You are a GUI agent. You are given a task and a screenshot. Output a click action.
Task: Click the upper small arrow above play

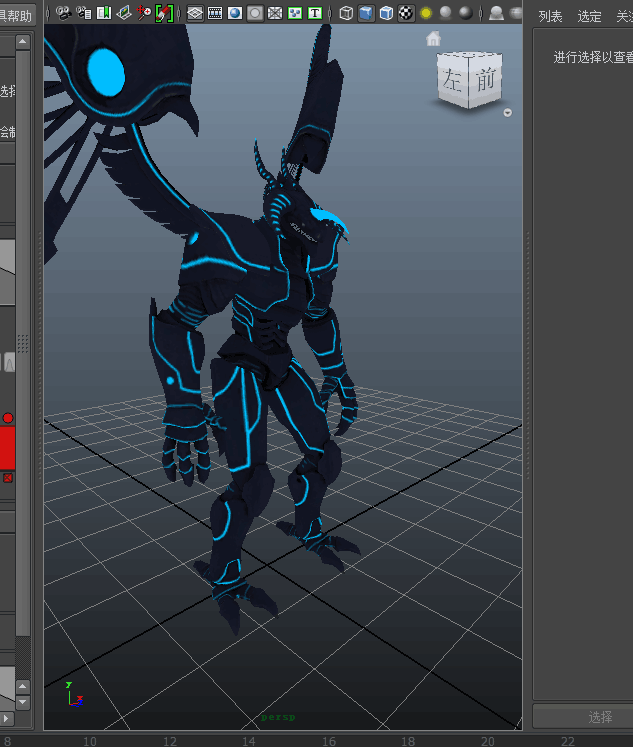point(22,686)
